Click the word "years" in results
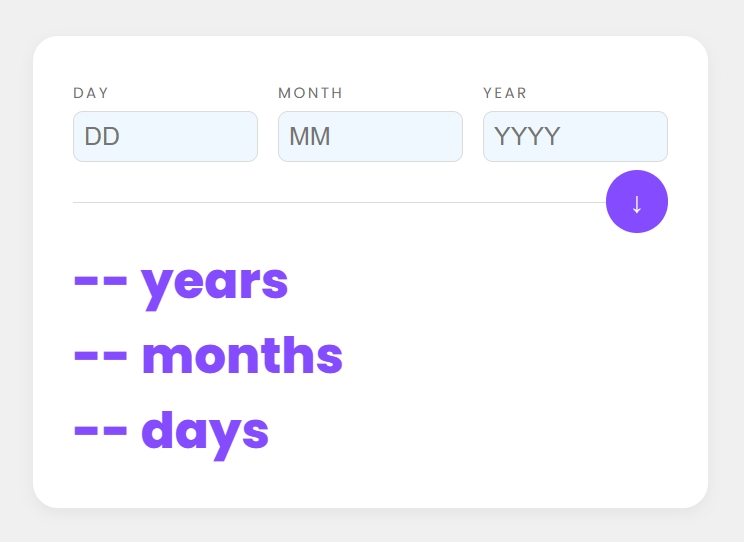This screenshot has width=744, height=542. pyautogui.click(x=214, y=283)
